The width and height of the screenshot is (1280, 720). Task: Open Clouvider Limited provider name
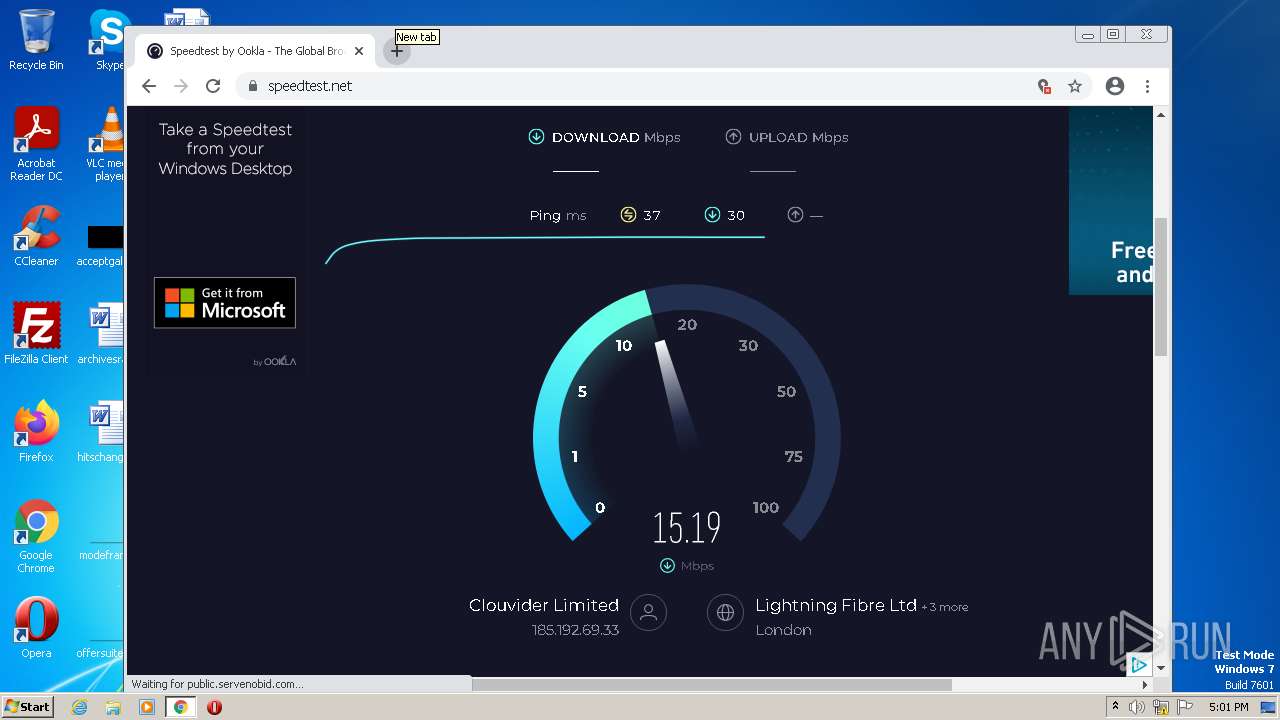[x=544, y=605]
